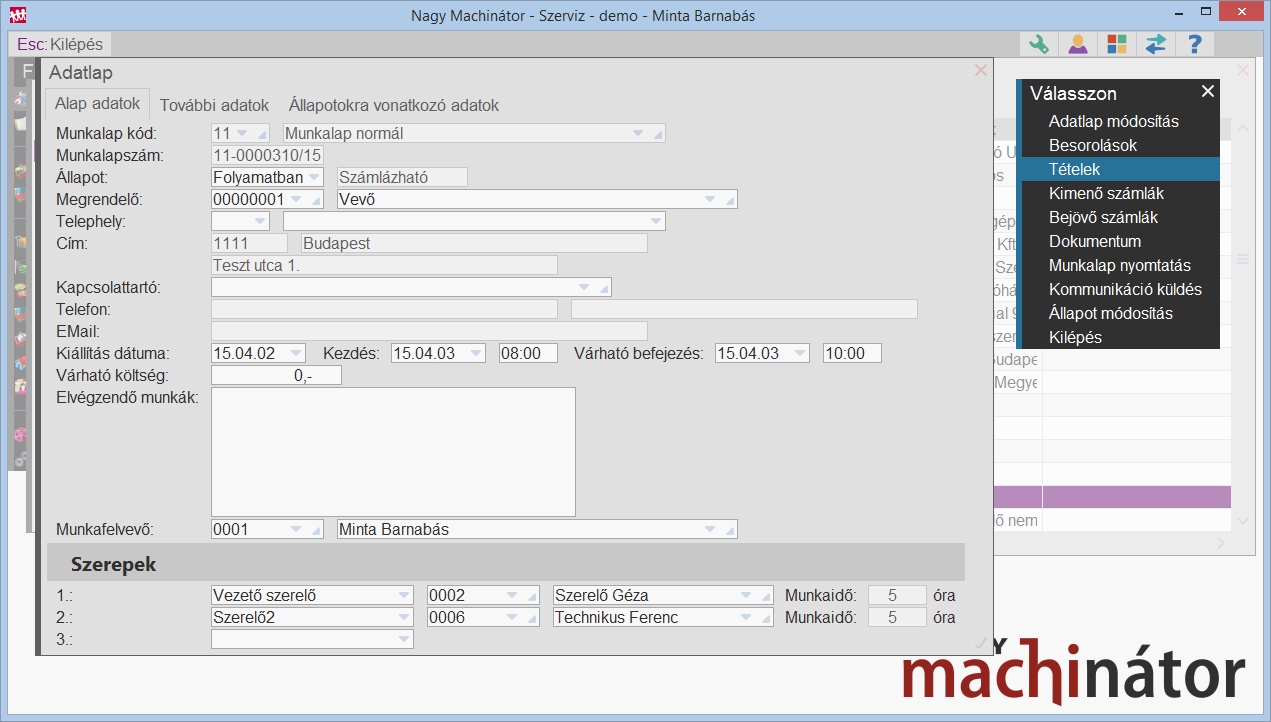Switch to the Alap adatok tab
The image size is (1271, 722).
97,104
